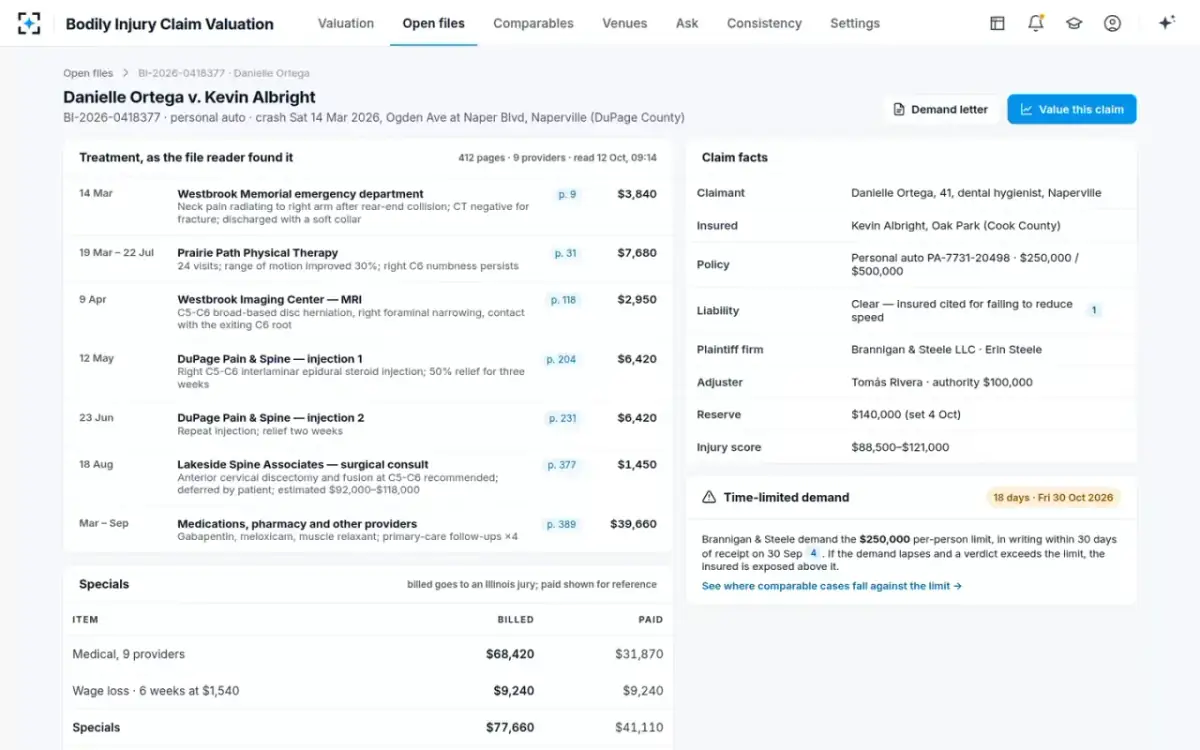Open the p. 118 MRI page reference
Viewport: 1200px width, 750px height.
(563, 299)
